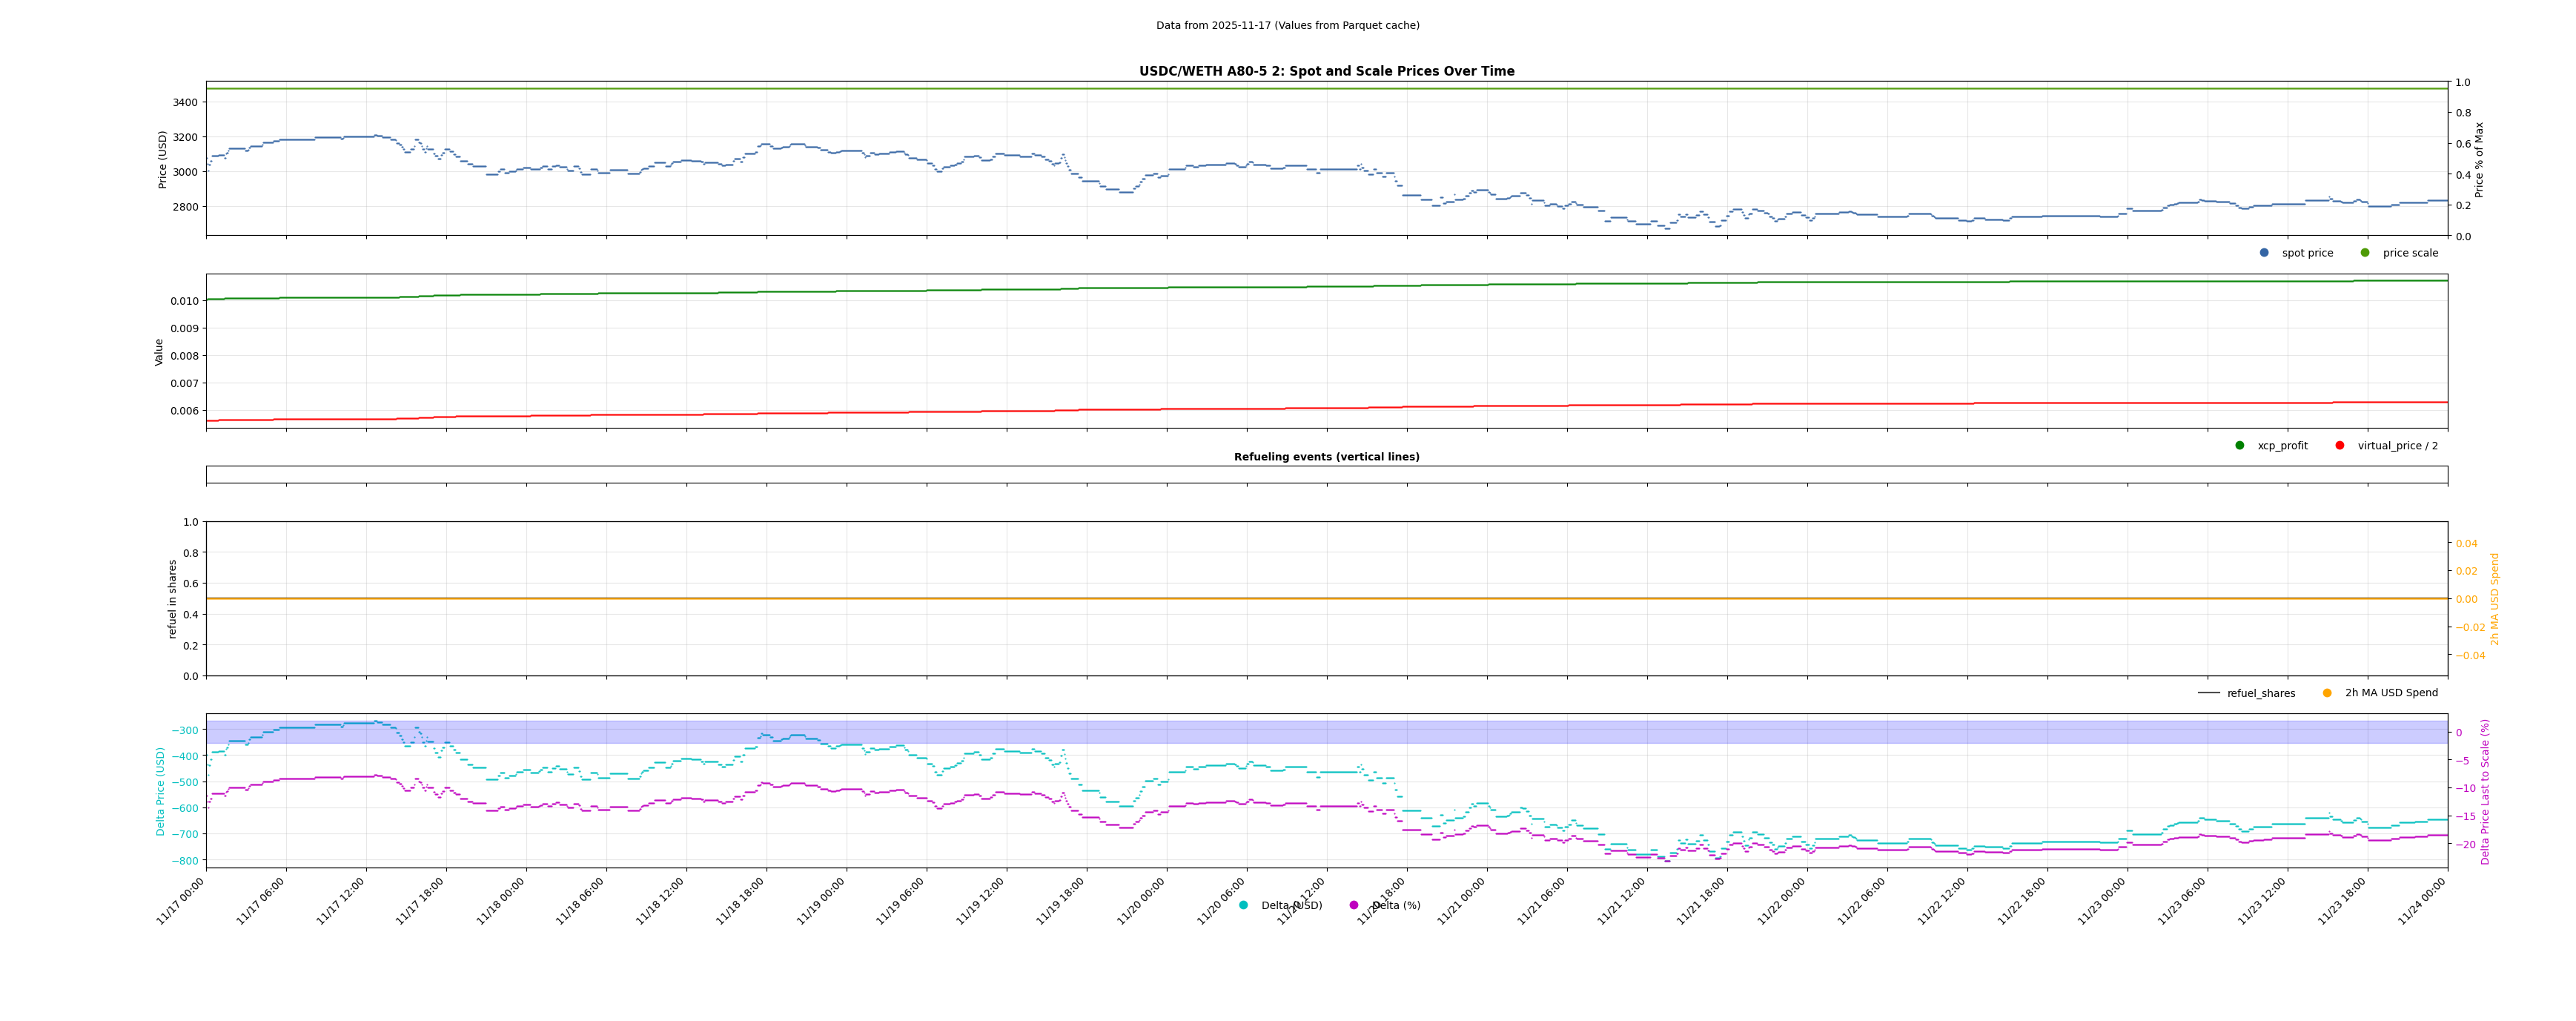Click the green xcp_profit legend dot
2576x1021 pixels.
(x=2240, y=446)
